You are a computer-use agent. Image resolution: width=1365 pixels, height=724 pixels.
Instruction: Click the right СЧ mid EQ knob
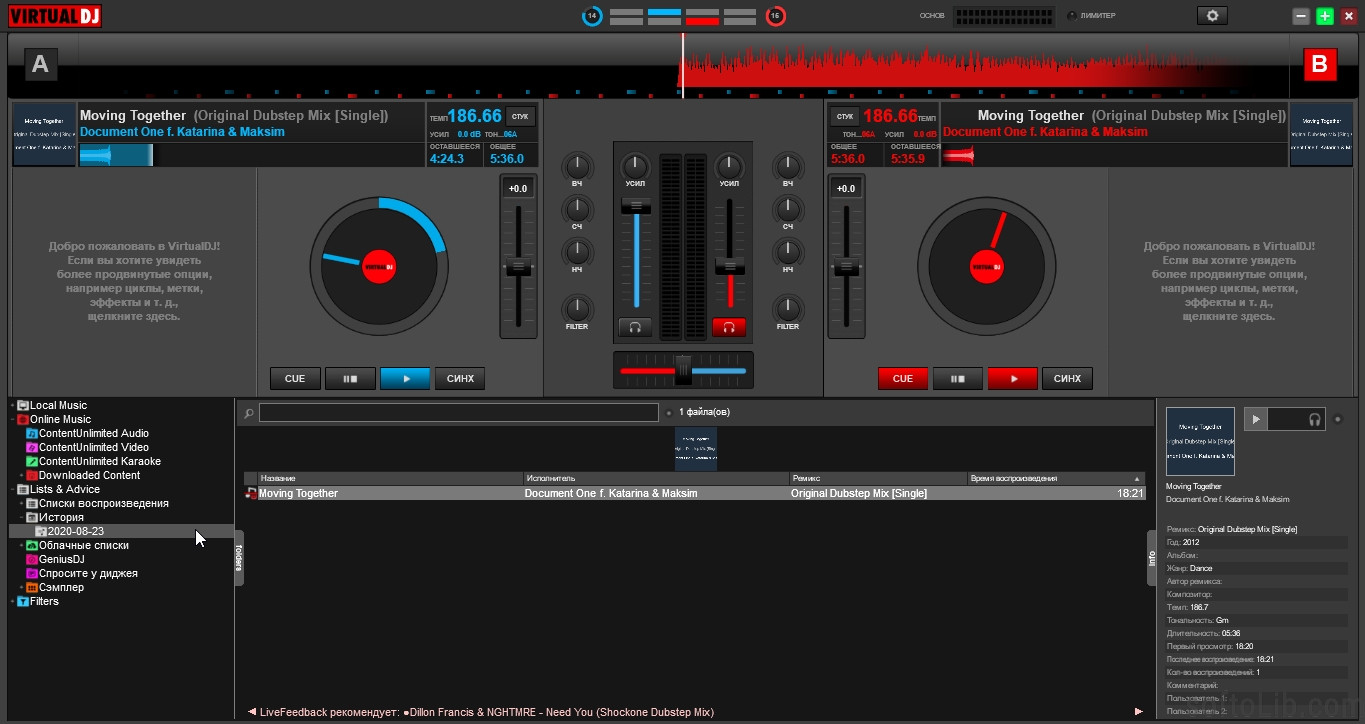coord(788,209)
